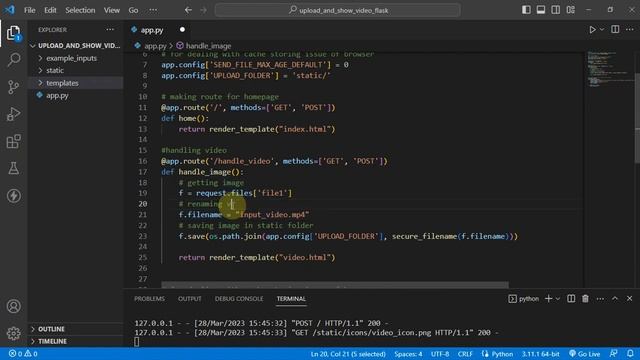This screenshot has height=360, width=640.
Task: Change CRLF end of line sequence
Action: [465, 353]
